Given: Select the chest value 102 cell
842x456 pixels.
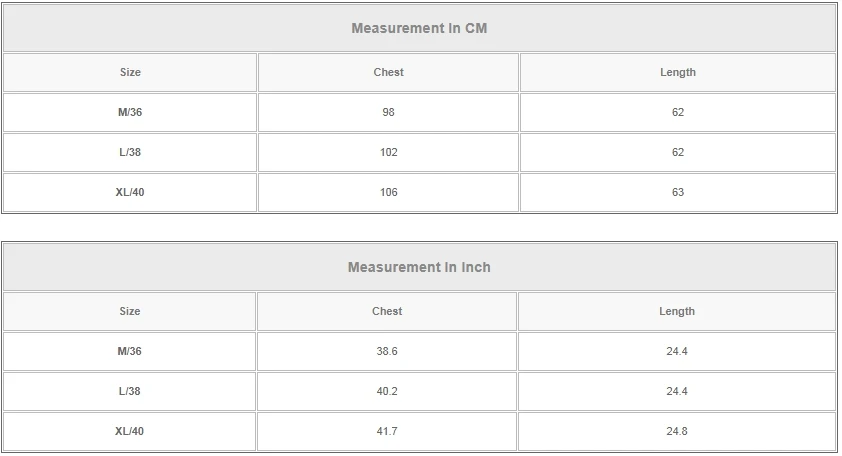Looking at the screenshot, I should click(388, 152).
